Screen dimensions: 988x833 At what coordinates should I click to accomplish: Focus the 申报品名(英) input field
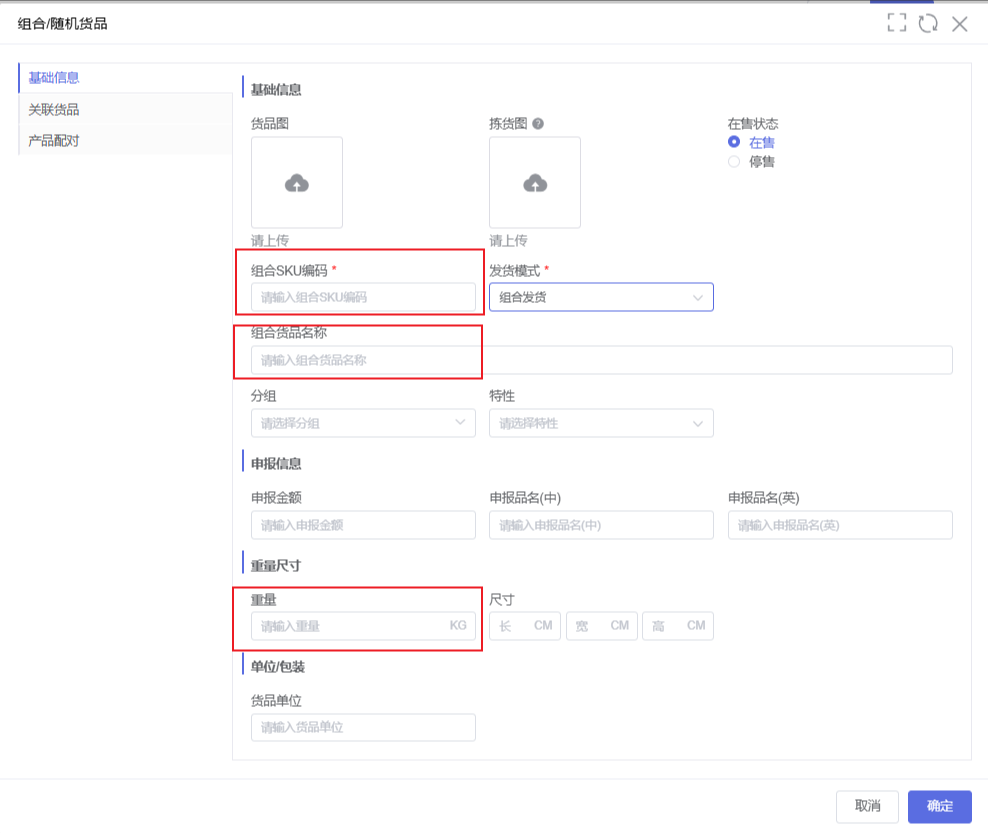coord(840,525)
